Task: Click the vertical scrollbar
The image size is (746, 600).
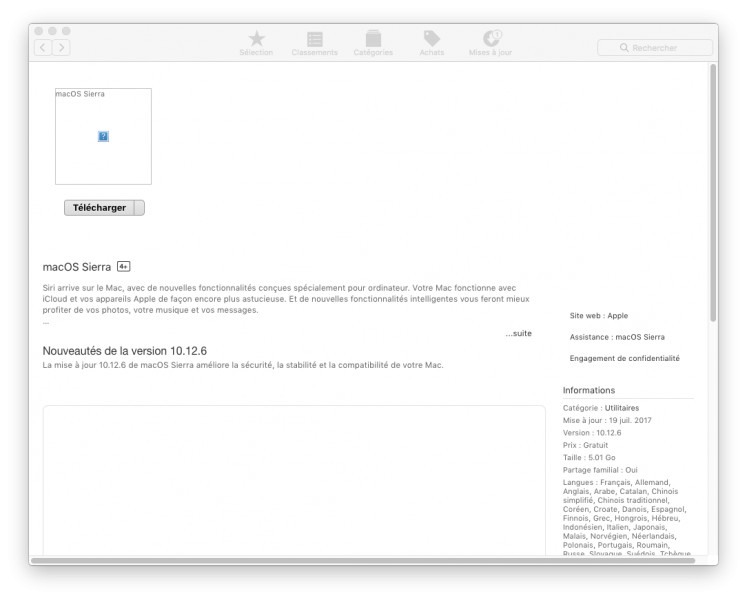Action: pos(713,193)
